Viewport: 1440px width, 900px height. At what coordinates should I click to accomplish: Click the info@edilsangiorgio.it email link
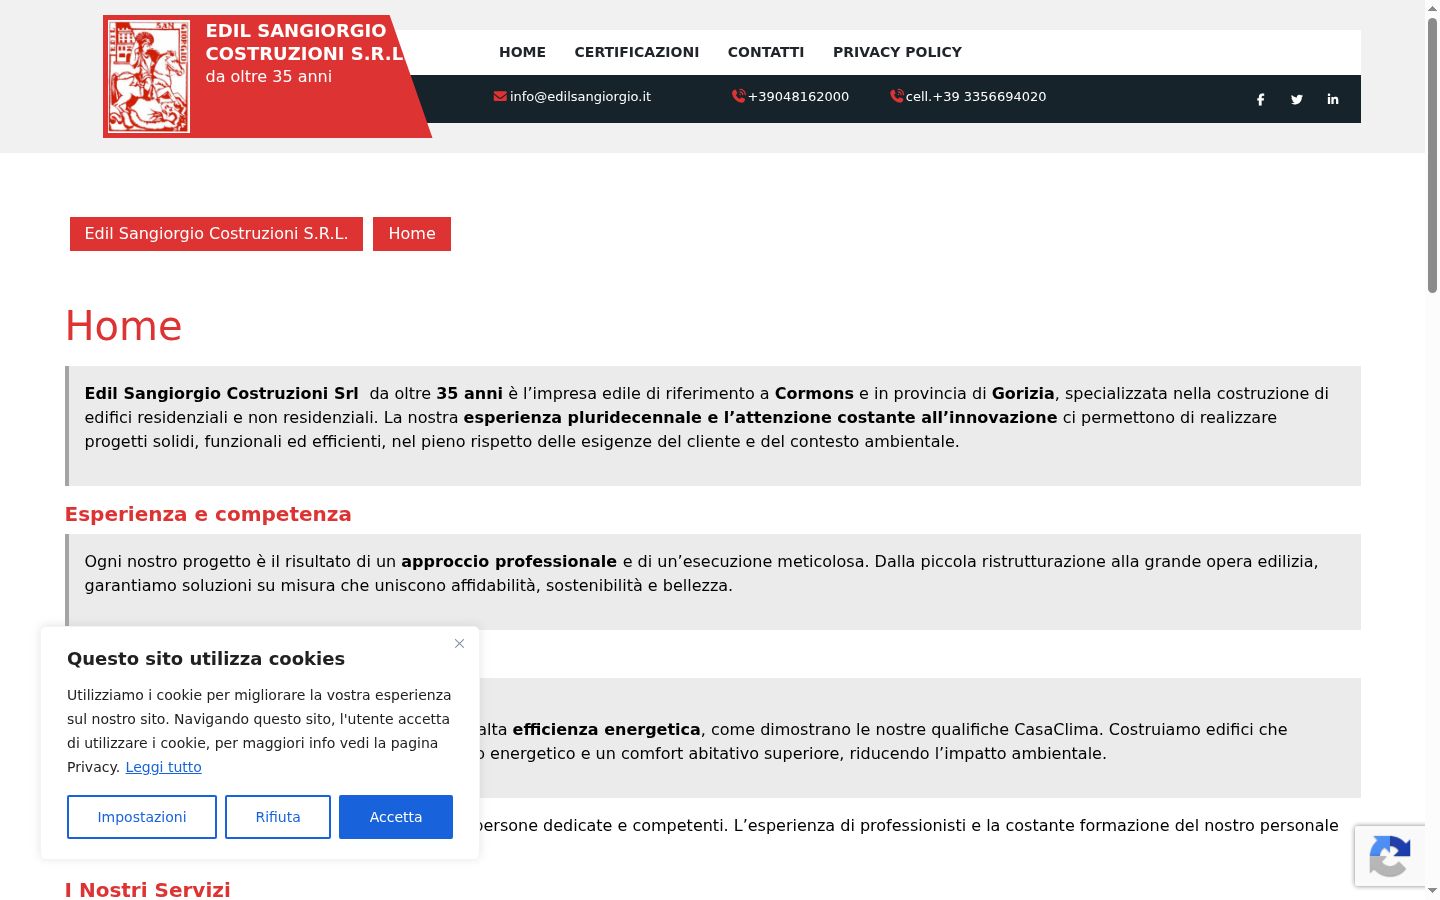(580, 96)
